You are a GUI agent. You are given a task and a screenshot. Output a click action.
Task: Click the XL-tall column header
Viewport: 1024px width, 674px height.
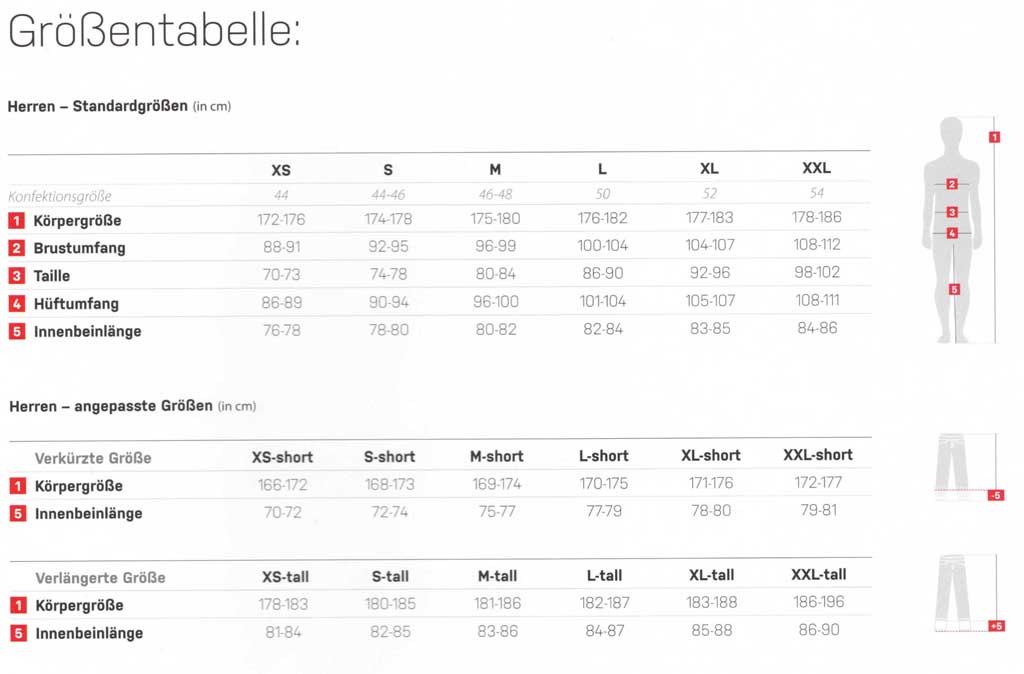click(x=711, y=575)
